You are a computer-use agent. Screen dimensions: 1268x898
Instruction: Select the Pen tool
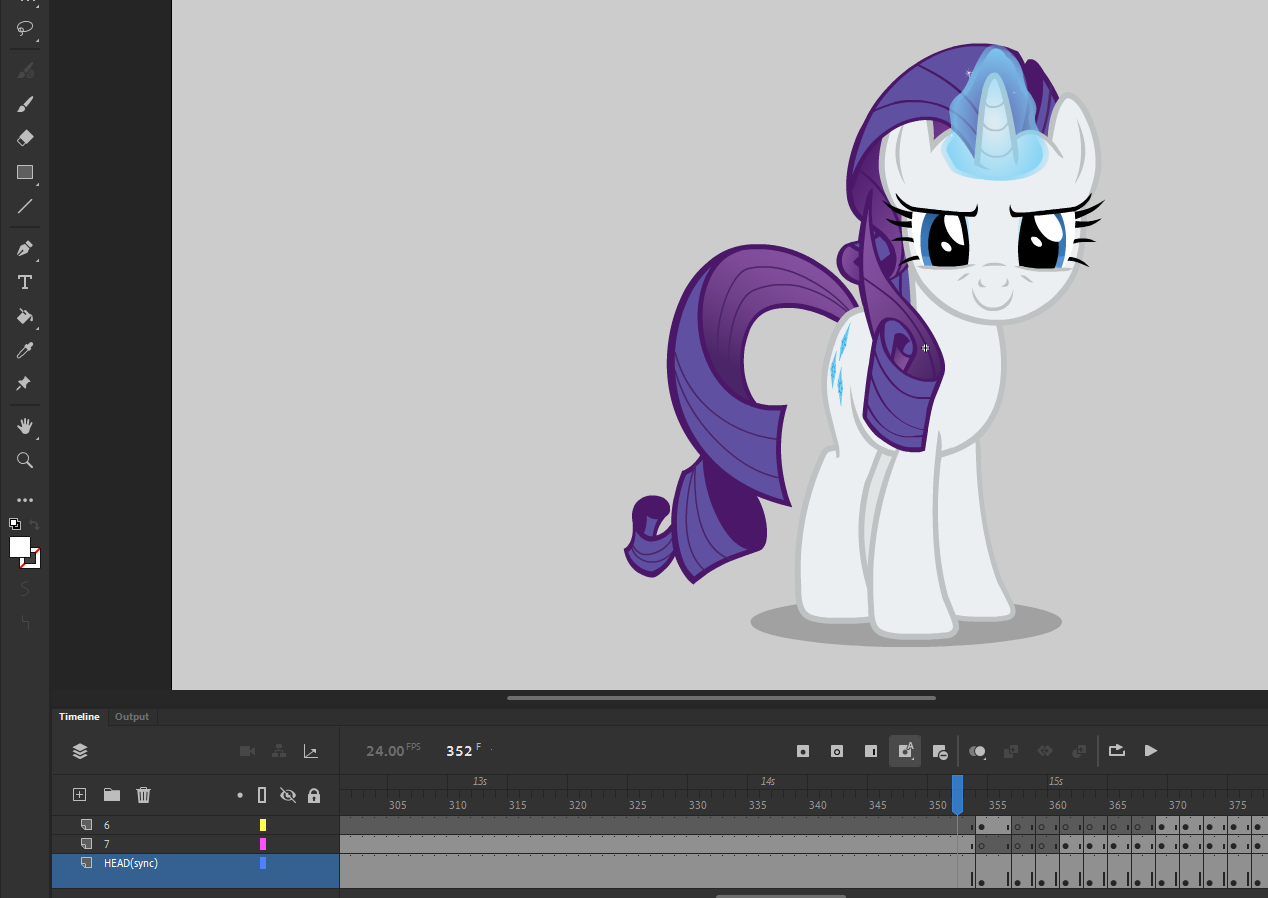(25, 248)
